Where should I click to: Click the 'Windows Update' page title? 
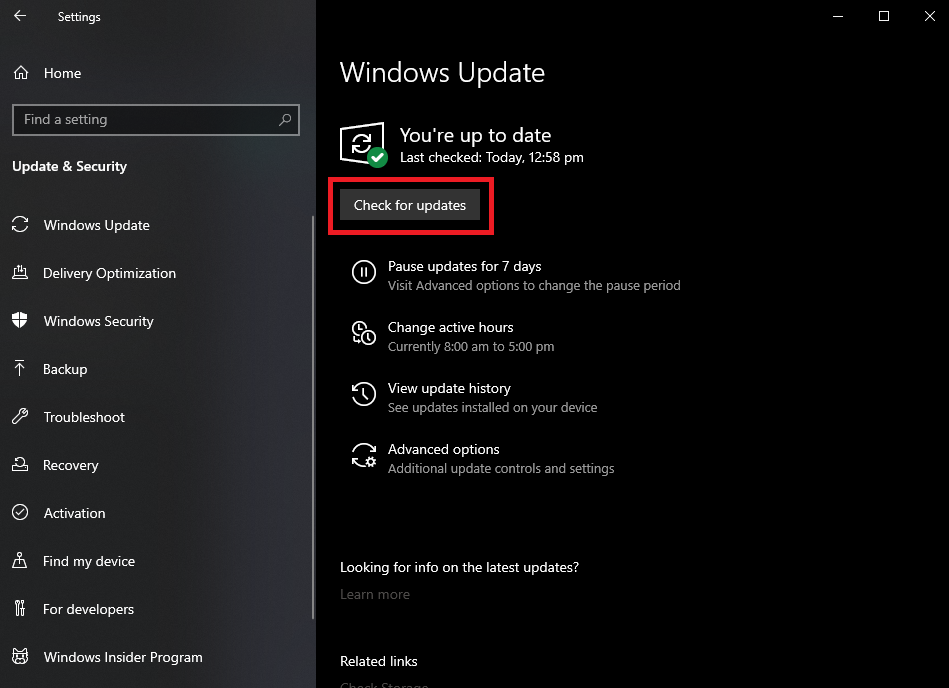point(442,73)
